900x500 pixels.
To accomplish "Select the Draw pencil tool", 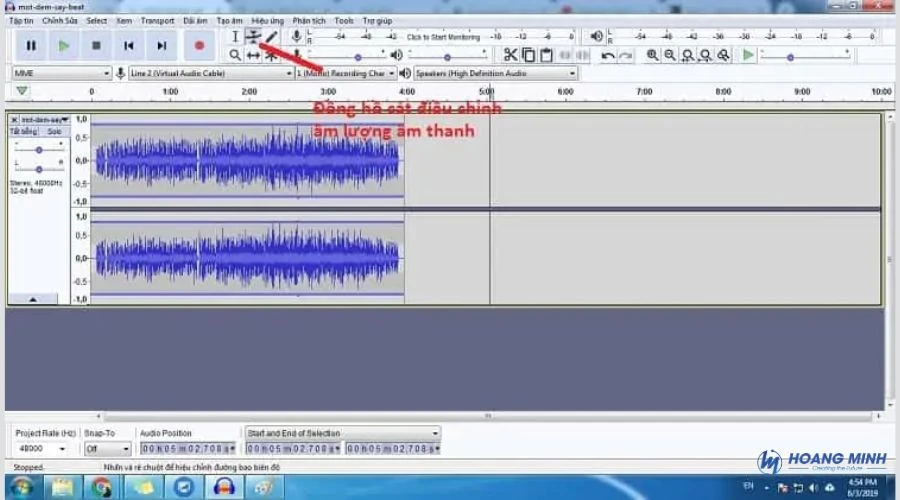I will pyautogui.click(x=271, y=37).
